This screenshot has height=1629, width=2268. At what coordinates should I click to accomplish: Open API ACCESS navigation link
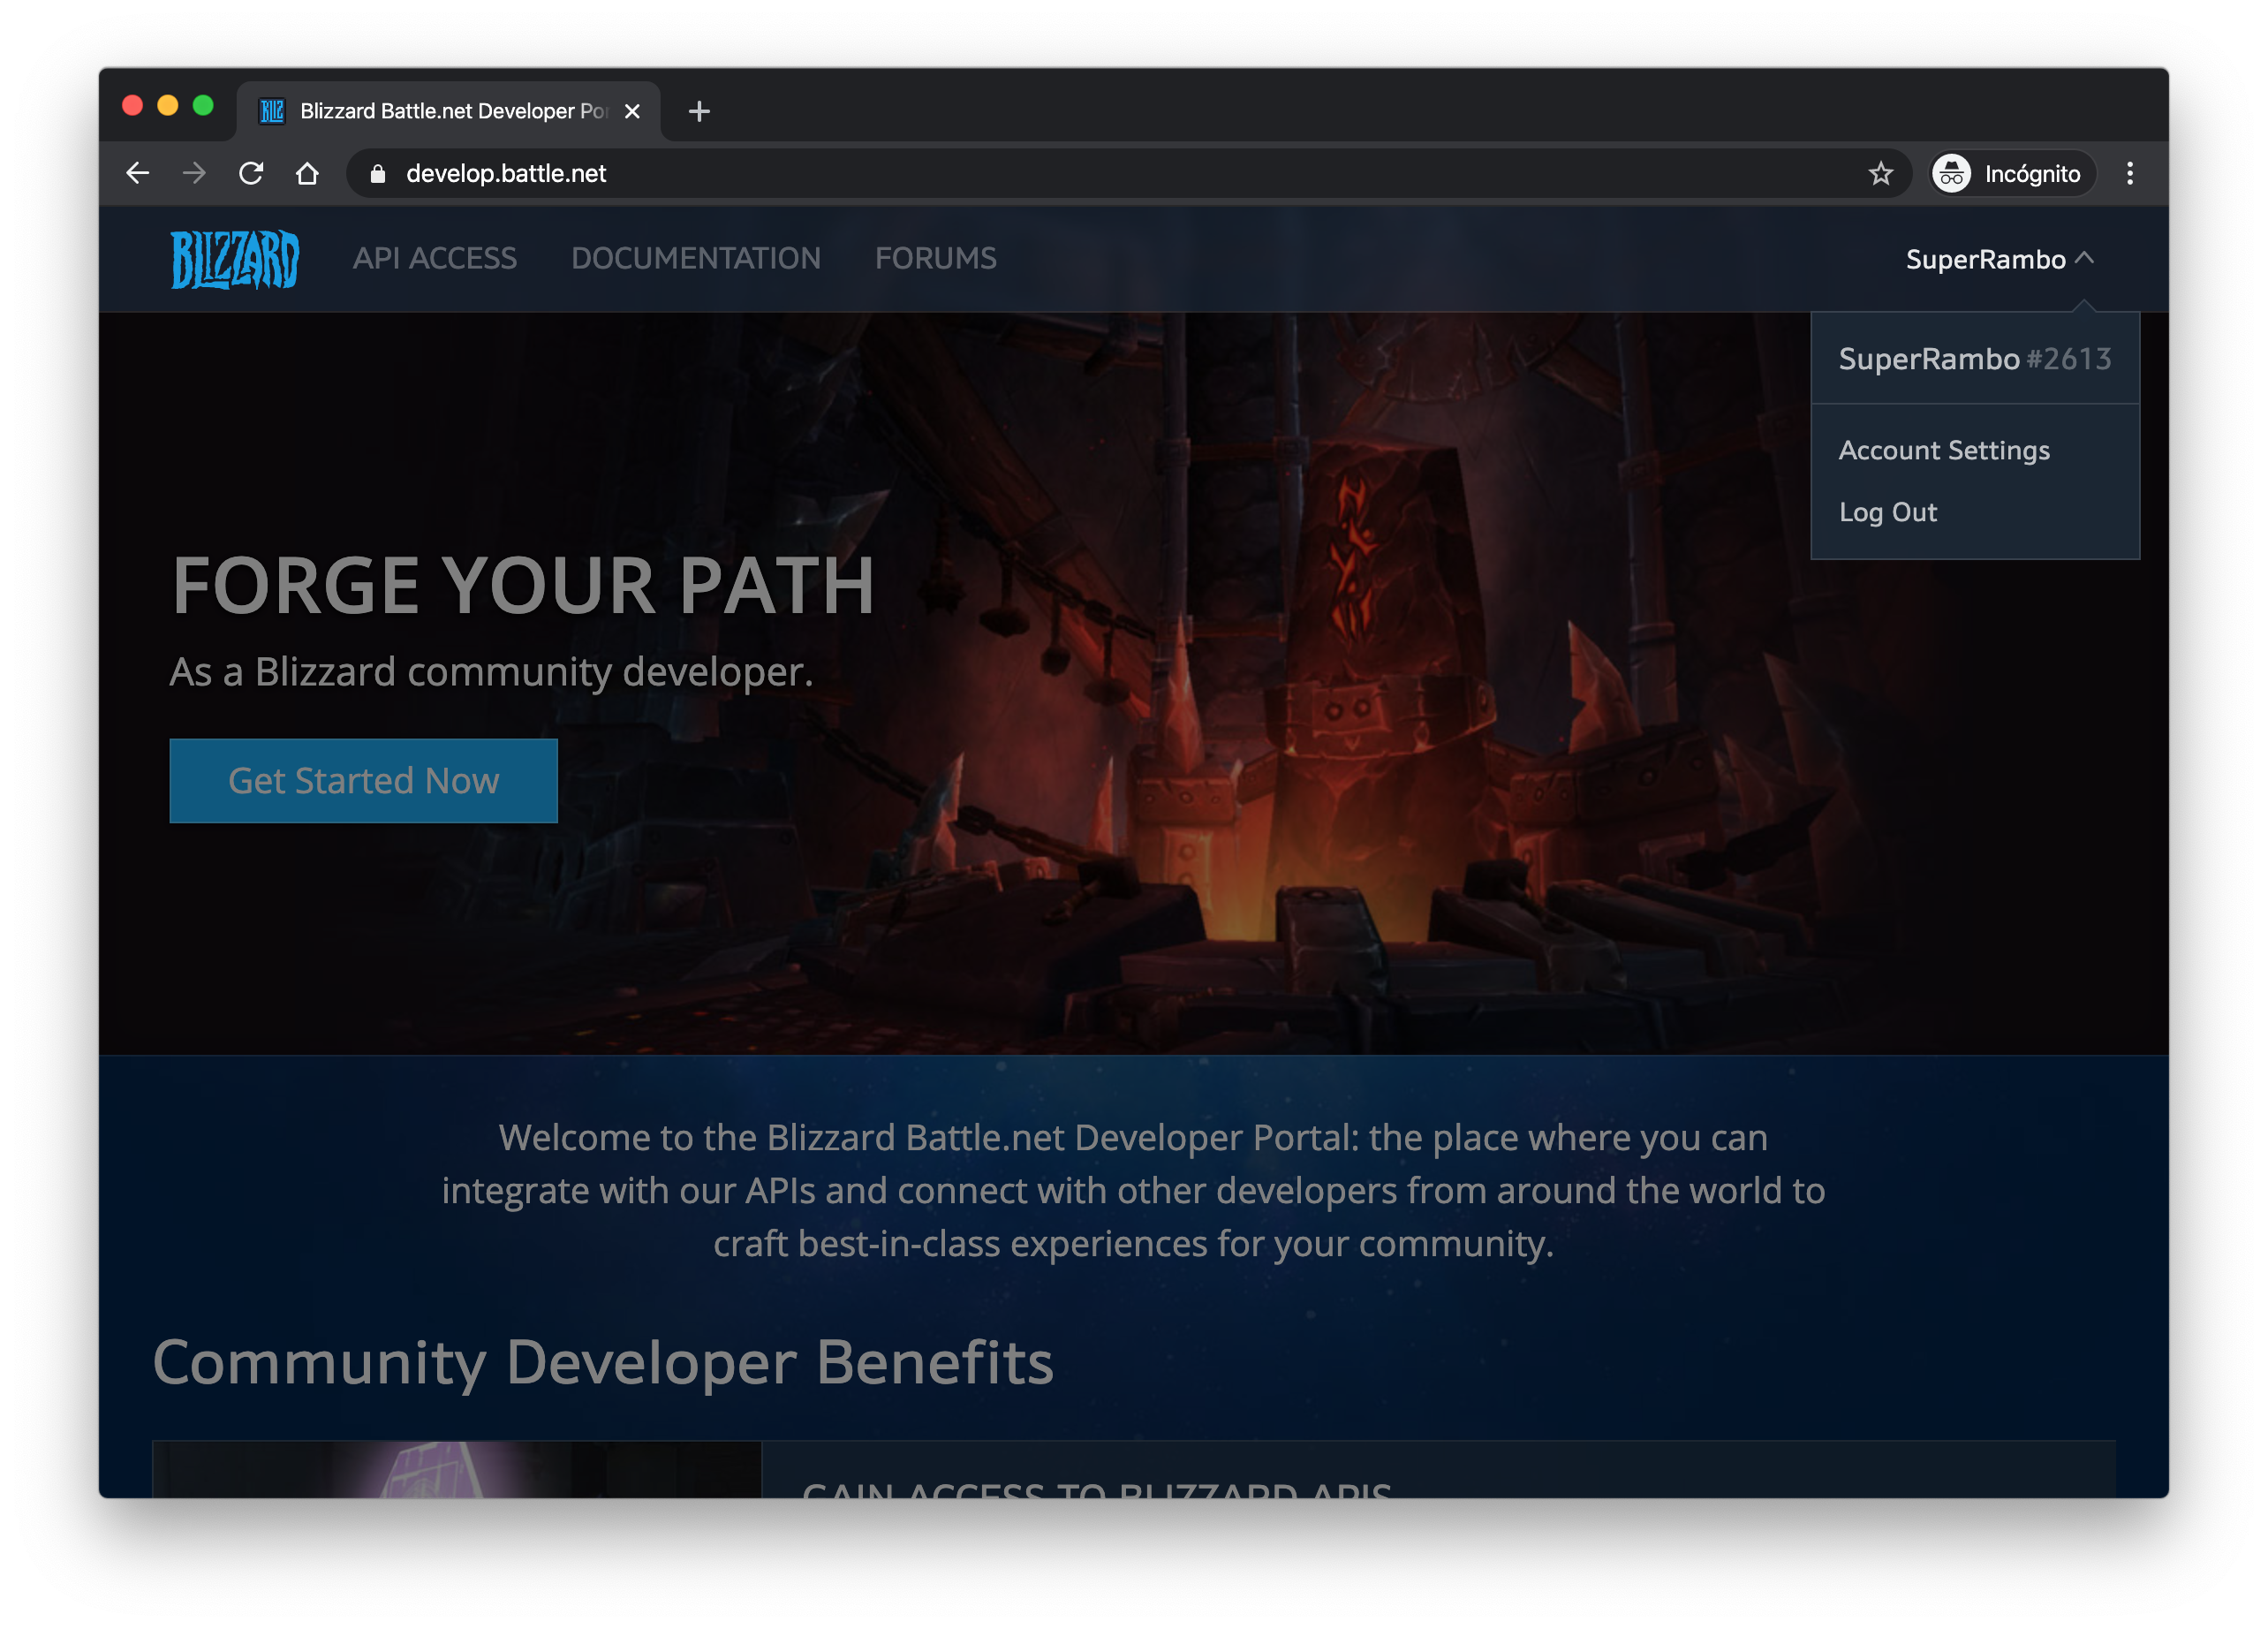click(x=434, y=258)
